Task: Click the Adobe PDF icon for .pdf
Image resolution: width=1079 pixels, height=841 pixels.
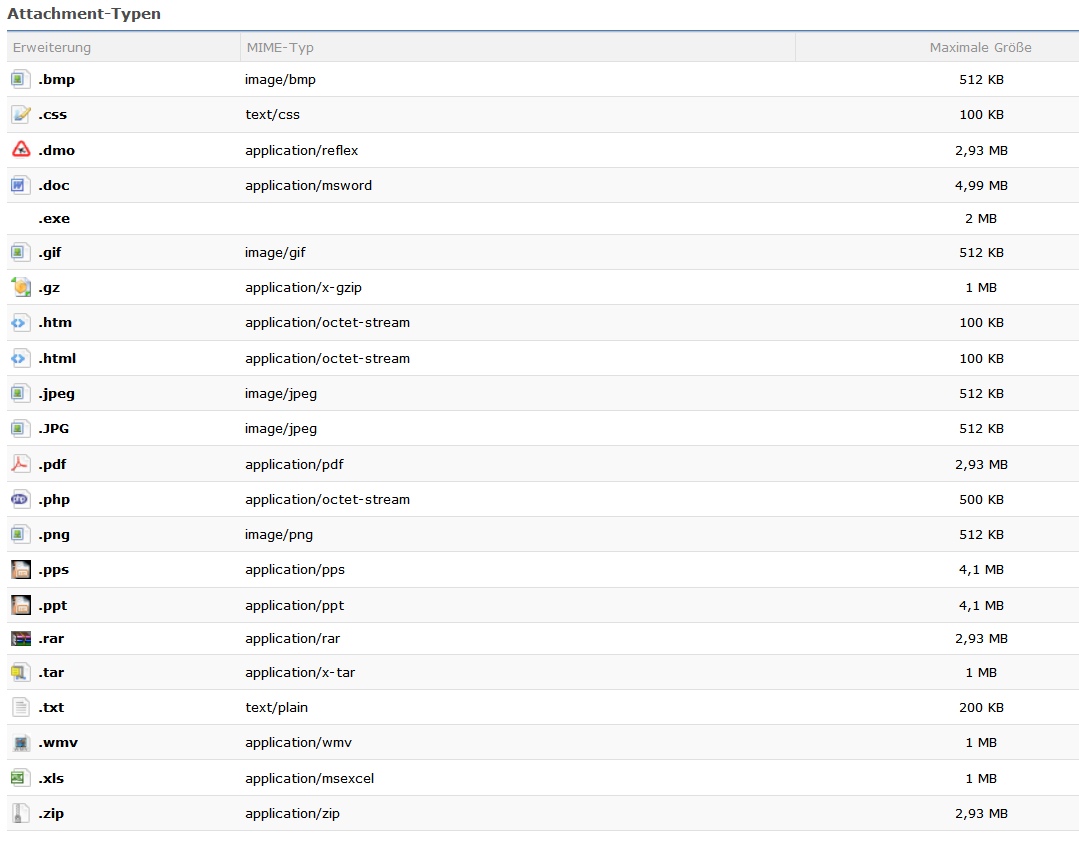Action: click(20, 464)
